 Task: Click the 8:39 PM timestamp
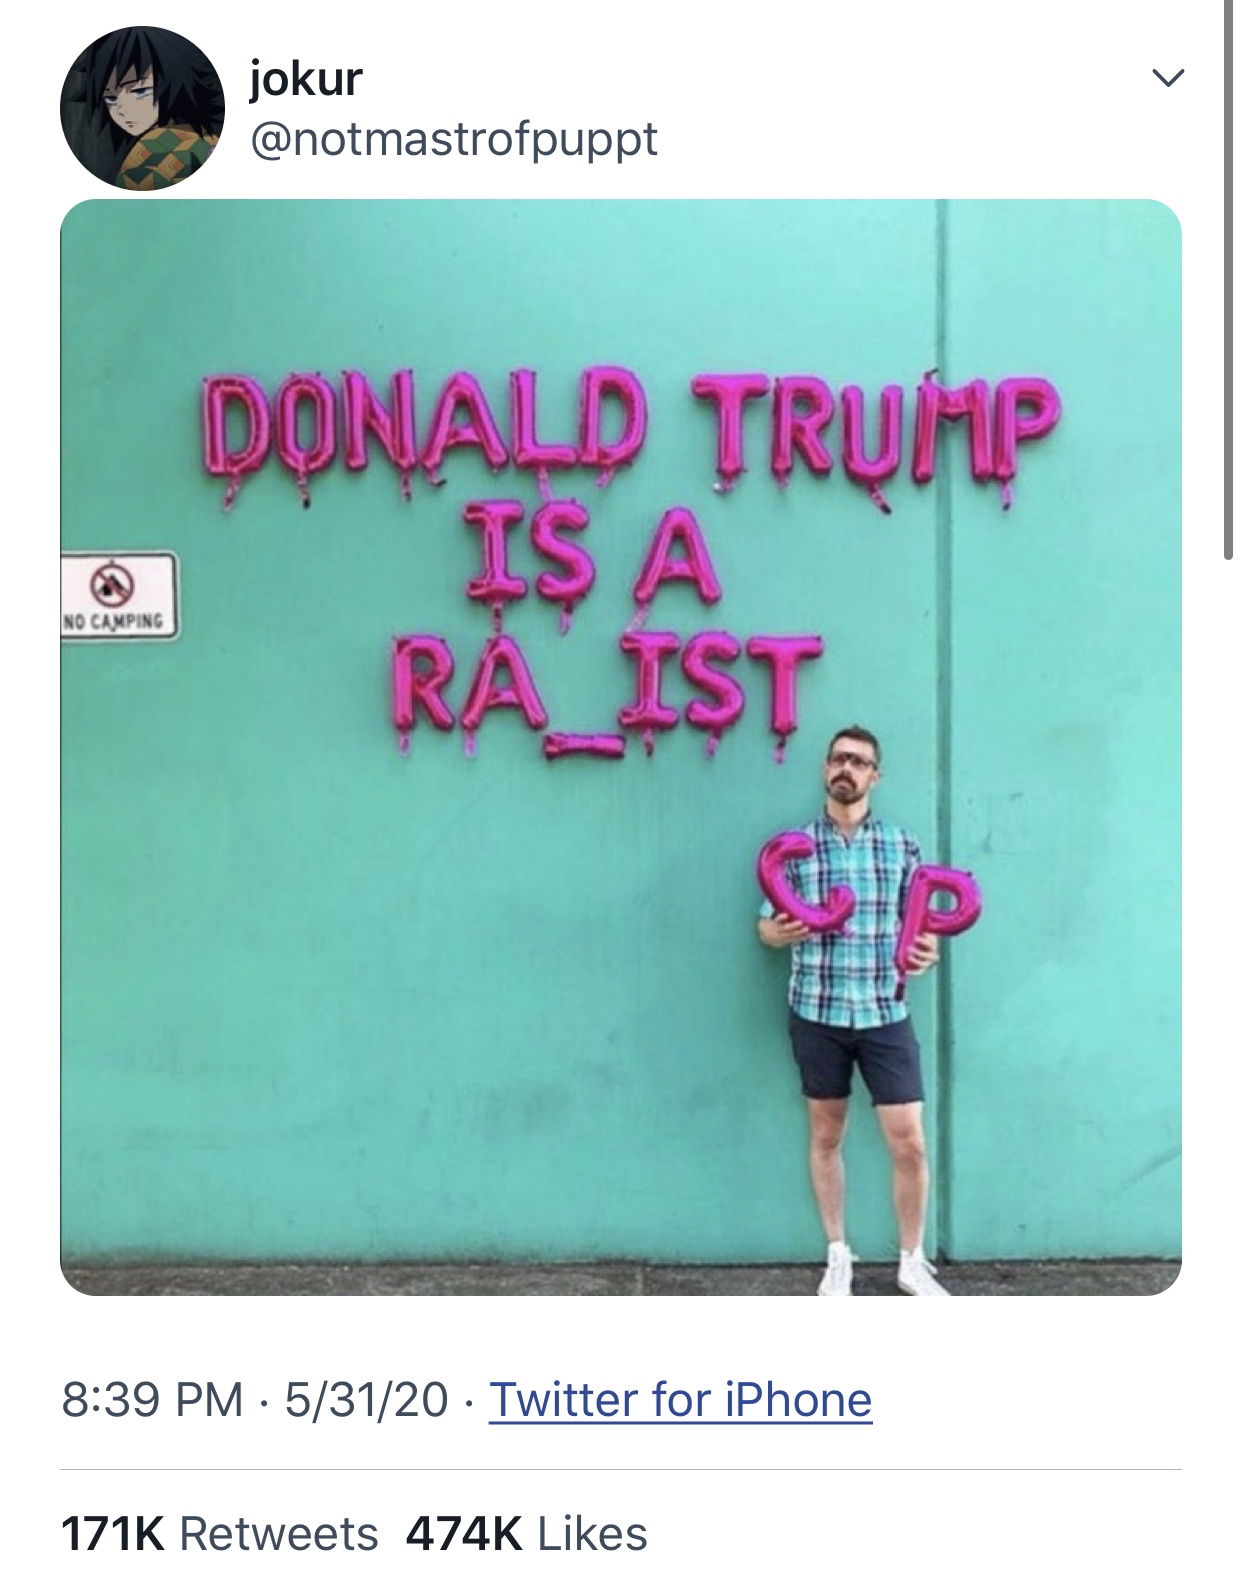152,1399
